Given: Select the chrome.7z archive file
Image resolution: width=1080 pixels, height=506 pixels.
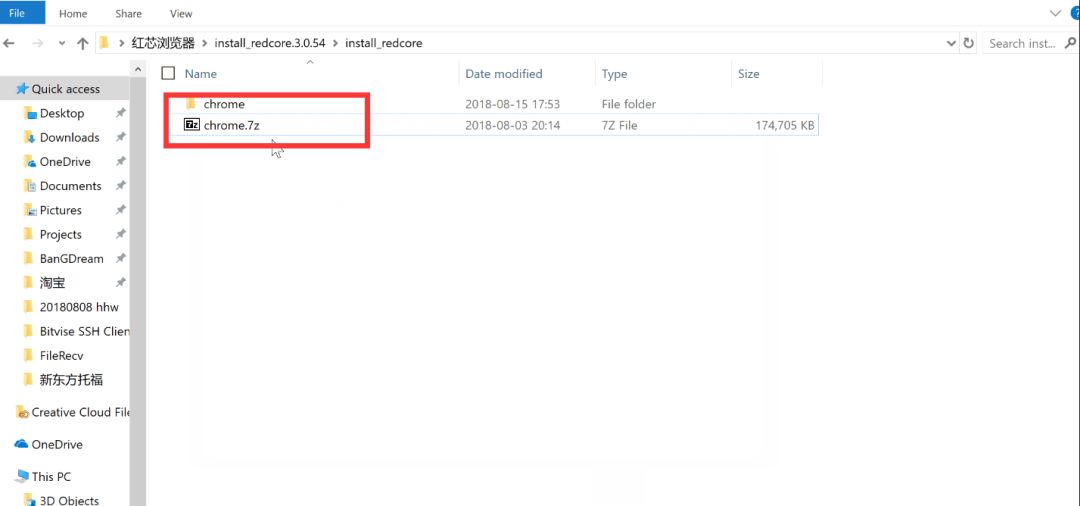Looking at the screenshot, I should pos(231,125).
